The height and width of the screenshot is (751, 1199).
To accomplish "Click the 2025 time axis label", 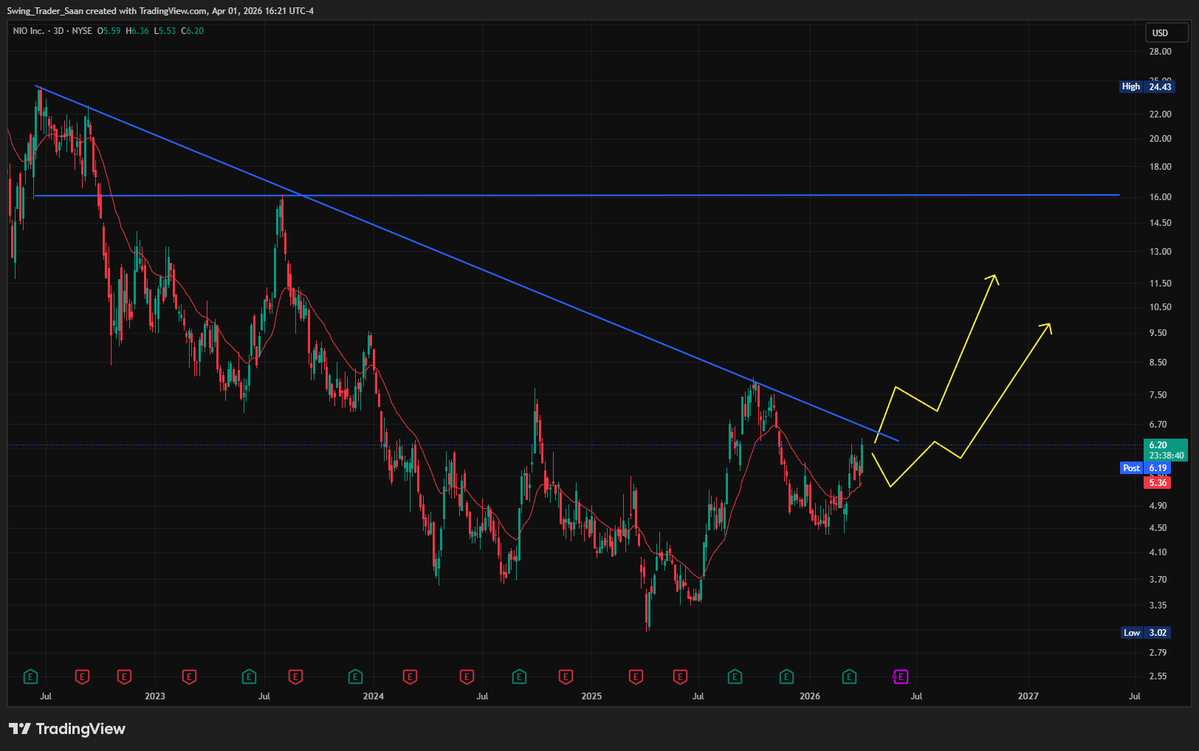I will coord(591,696).
